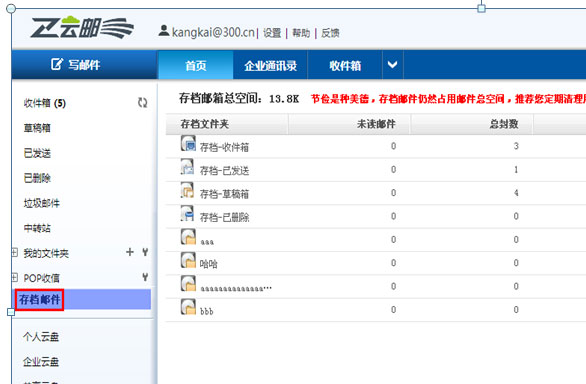Click total count 4 in 存档-草稿箱 row
The width and height of the screenshot is (586, 384).
516,193
